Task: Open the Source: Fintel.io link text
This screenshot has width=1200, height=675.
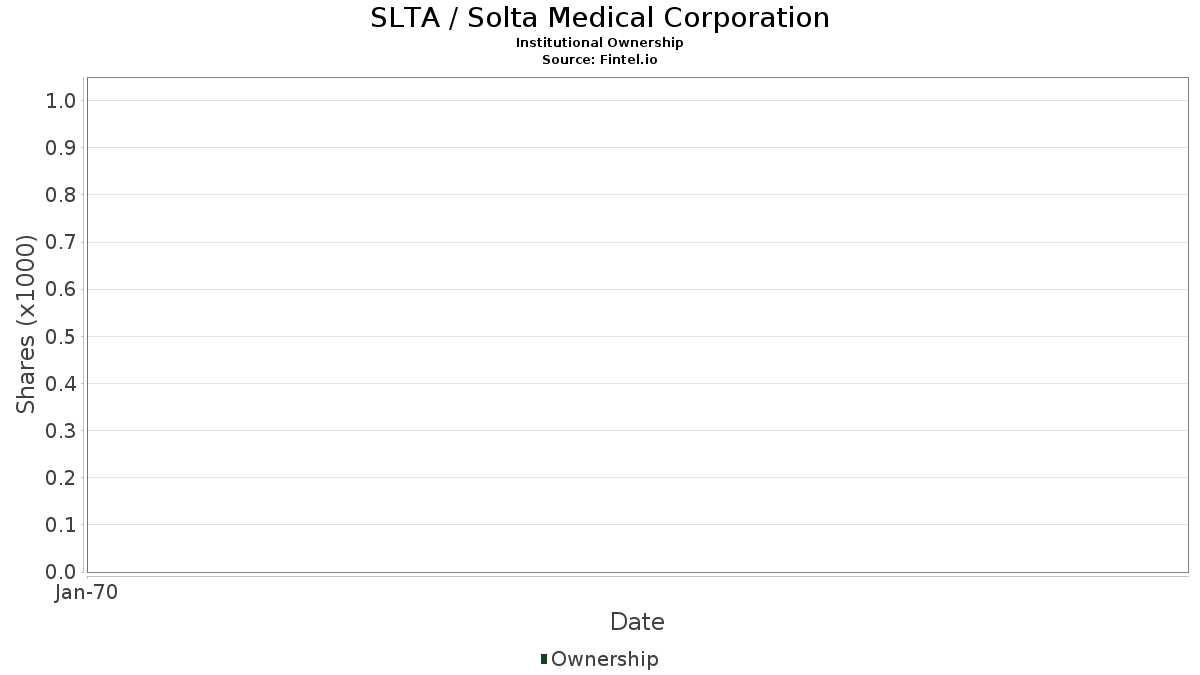Action: click(x=600, y=60)
